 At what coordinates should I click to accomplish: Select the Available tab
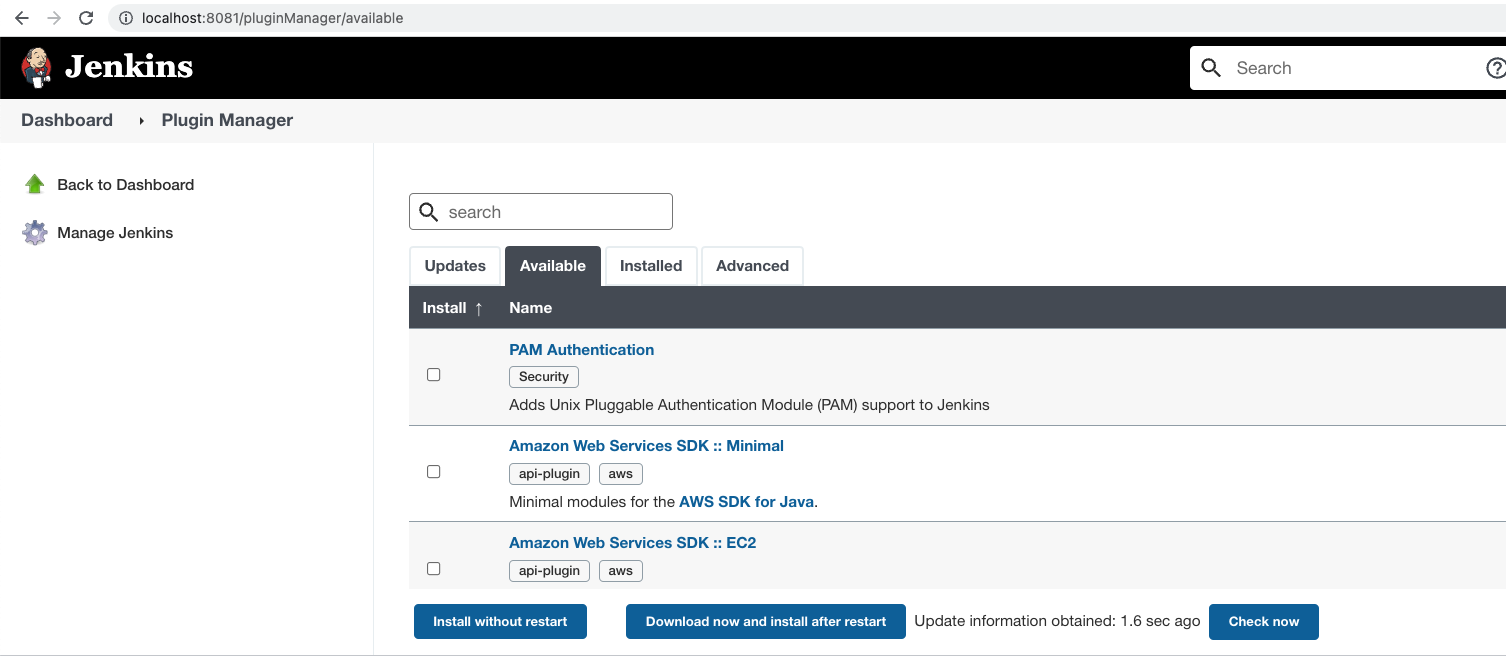pos(553,266)
